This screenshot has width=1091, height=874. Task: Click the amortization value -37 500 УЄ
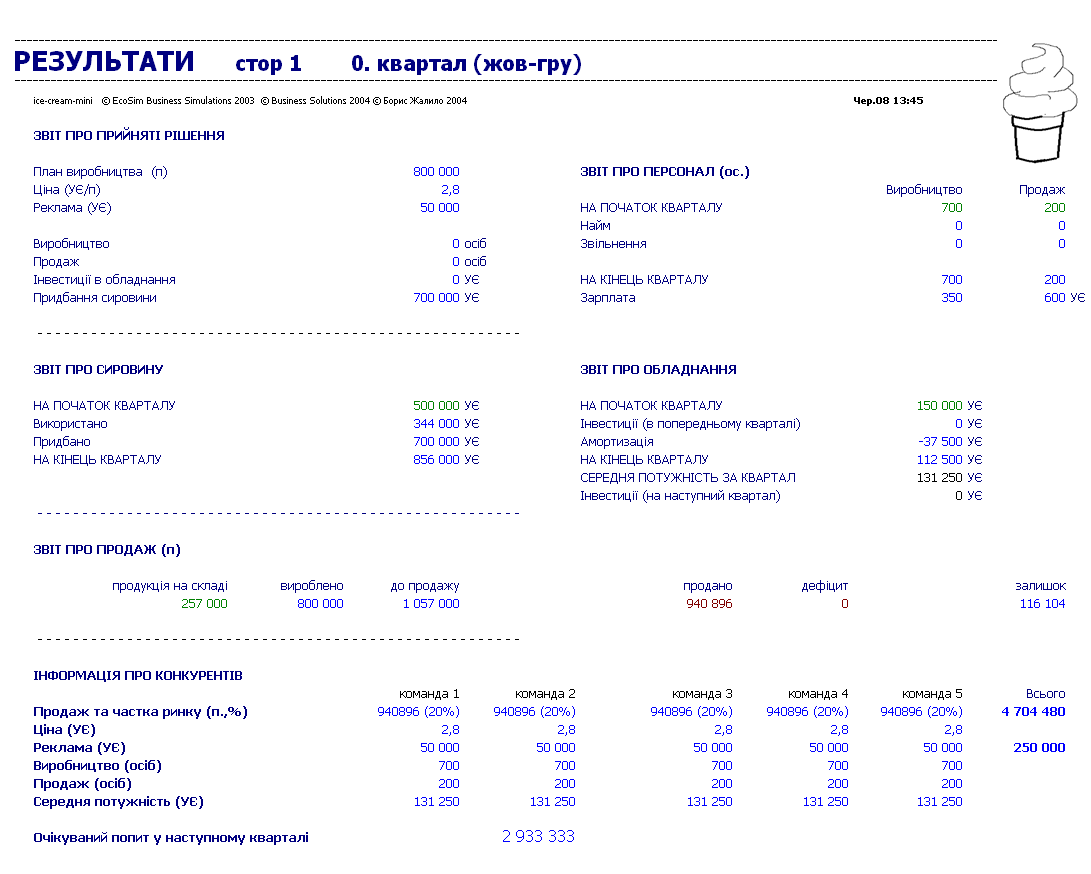pyautogui.click(x=950, y=442)
